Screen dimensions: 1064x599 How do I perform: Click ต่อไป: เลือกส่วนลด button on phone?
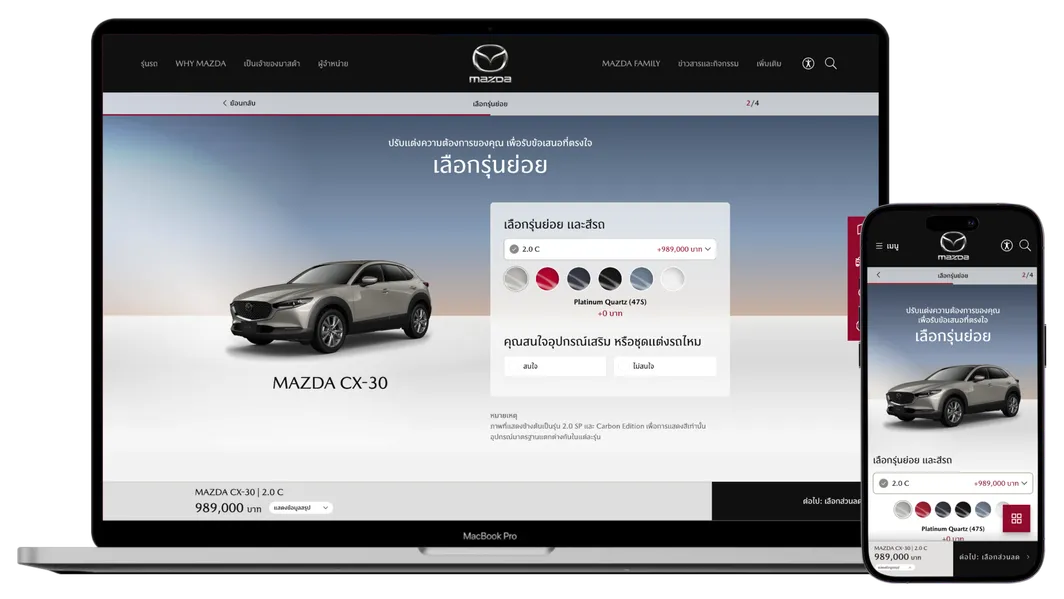click(x=995, y=557)
